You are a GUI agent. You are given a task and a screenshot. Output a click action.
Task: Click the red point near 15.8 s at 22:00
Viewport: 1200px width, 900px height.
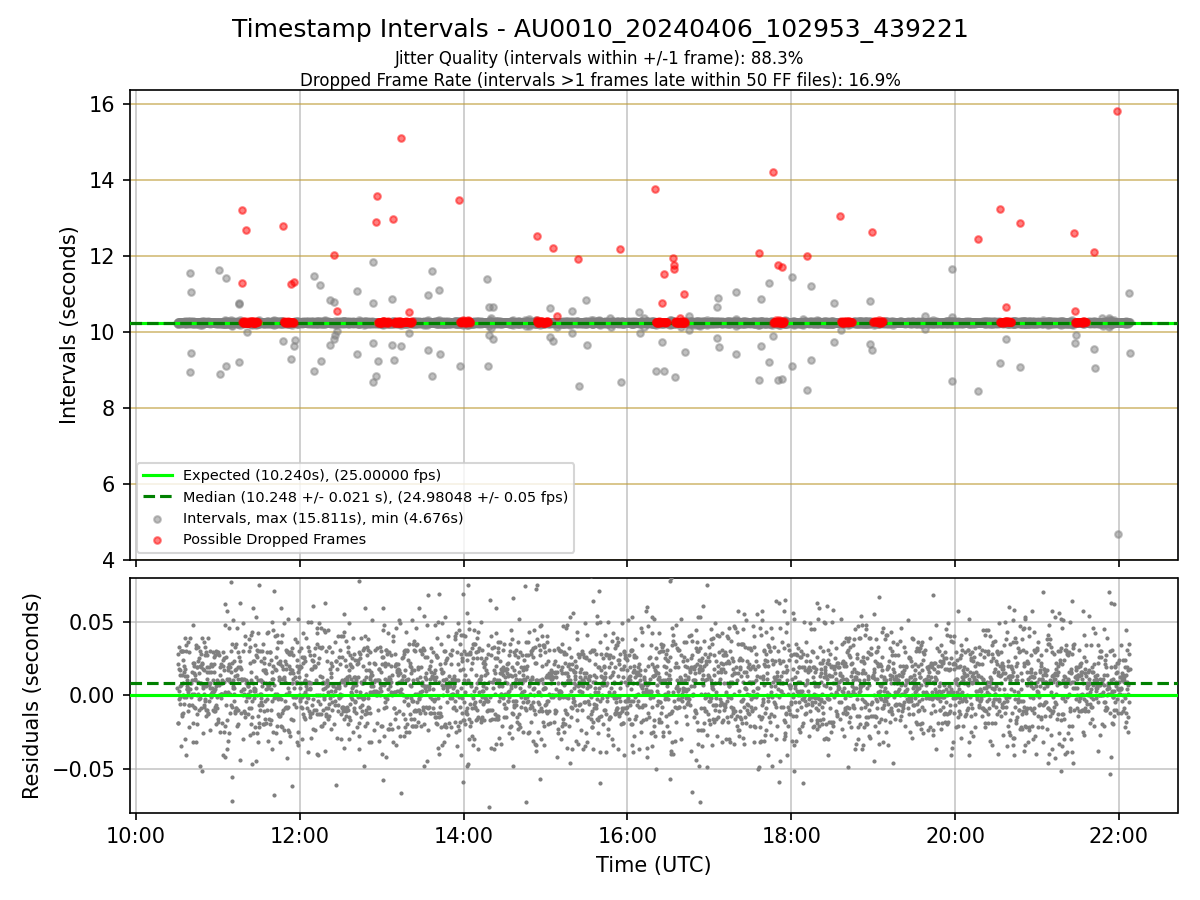(x=1117, y=111)
